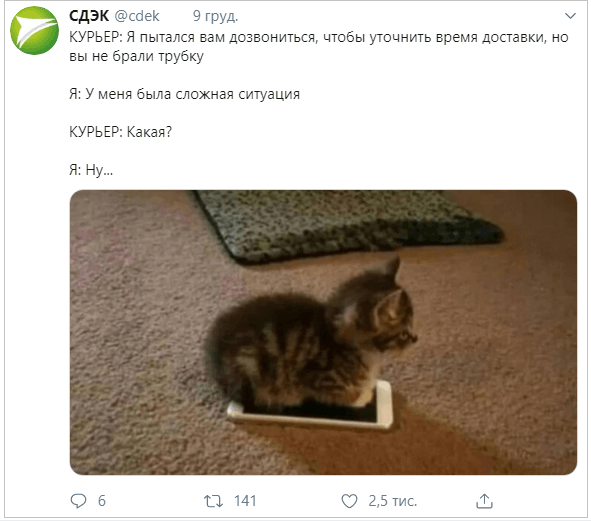Image resolution: width=591 pixels, height=521 pixels.
Task: Click the retweet count 141
Action: point(245,501)
